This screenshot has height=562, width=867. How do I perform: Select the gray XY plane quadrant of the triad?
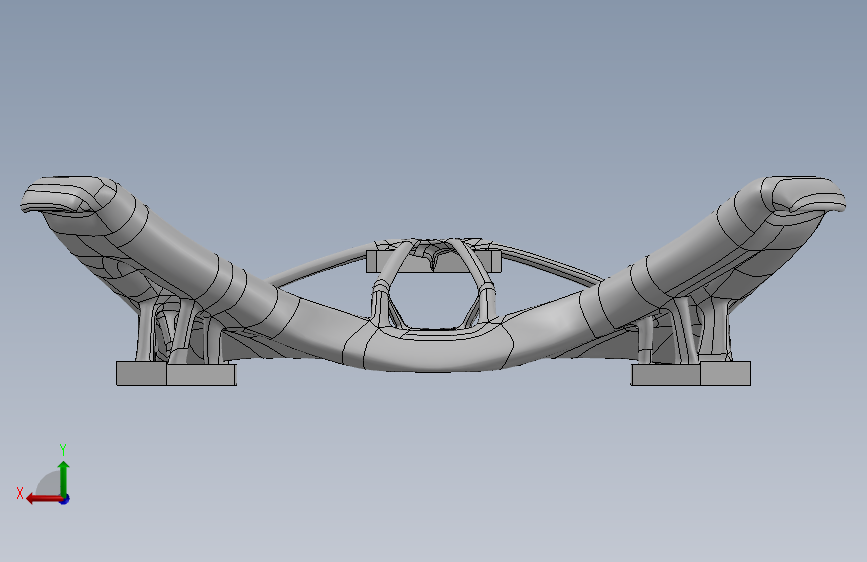tap(50, 484)
